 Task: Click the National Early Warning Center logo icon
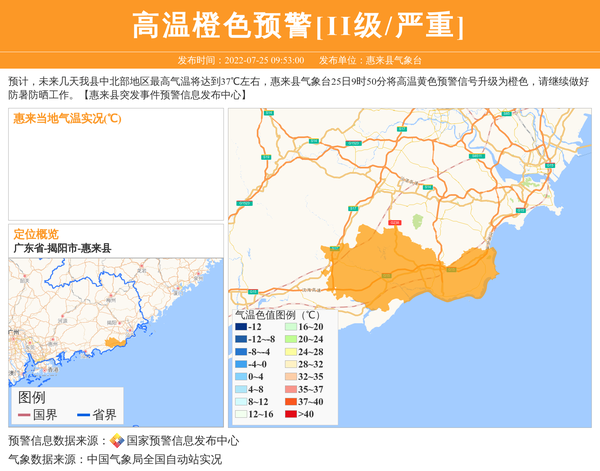pos(117,441)
